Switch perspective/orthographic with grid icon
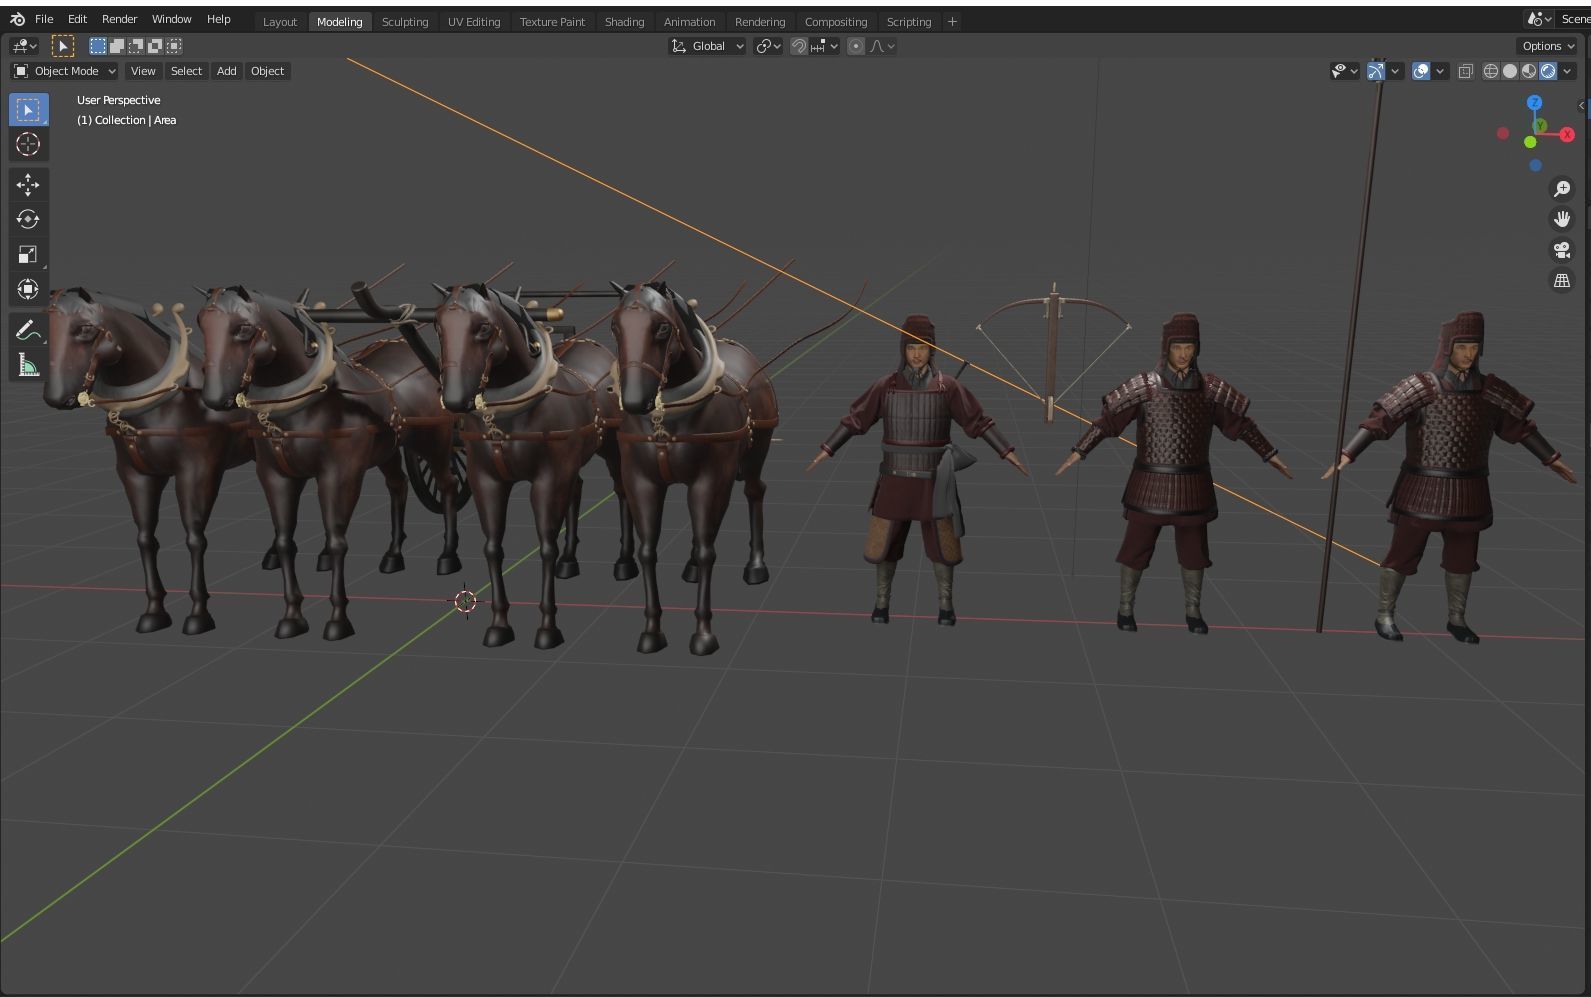This screenshot has height=997, width=1591. (x=1562, y=281)
